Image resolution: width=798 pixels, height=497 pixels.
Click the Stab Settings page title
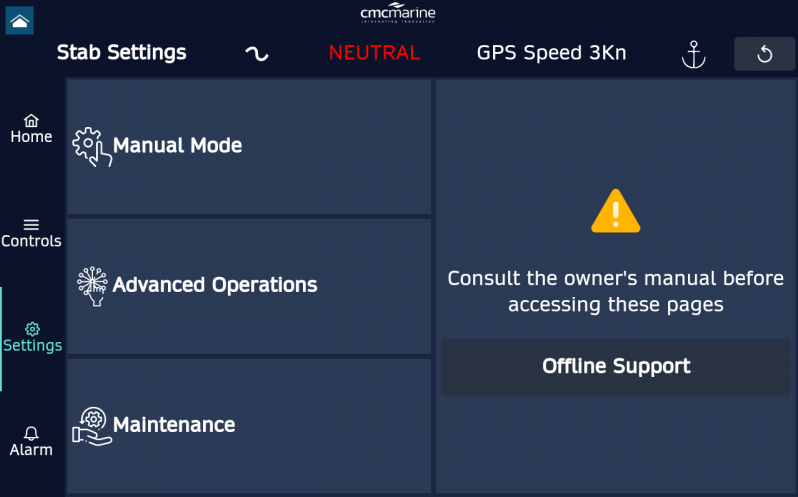[x=122, y=53]
